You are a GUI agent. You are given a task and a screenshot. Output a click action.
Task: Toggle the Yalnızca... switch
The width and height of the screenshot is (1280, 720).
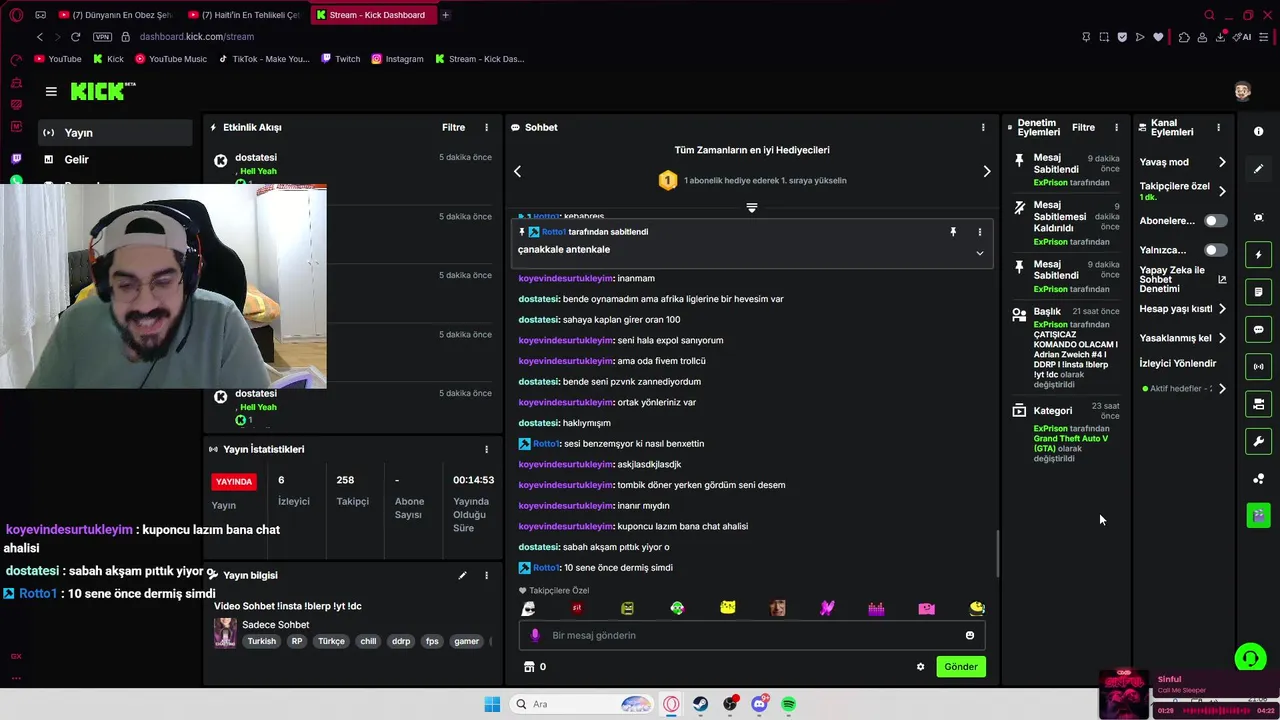[x=1215, y=250]
